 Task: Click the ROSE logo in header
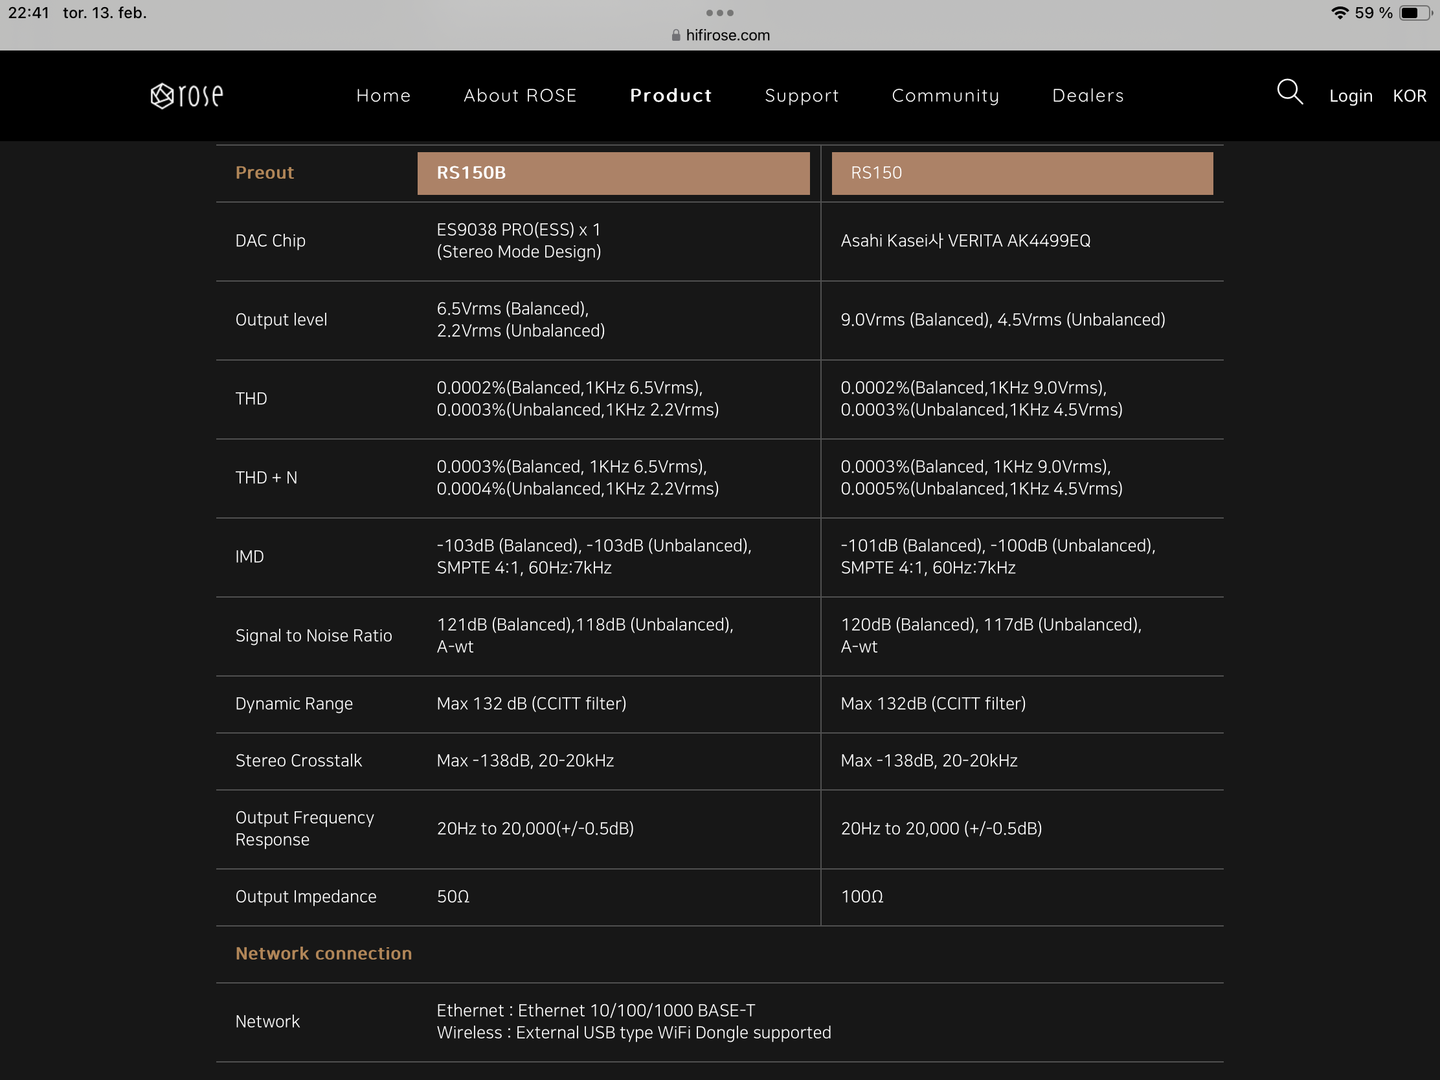tap(187, 95)
